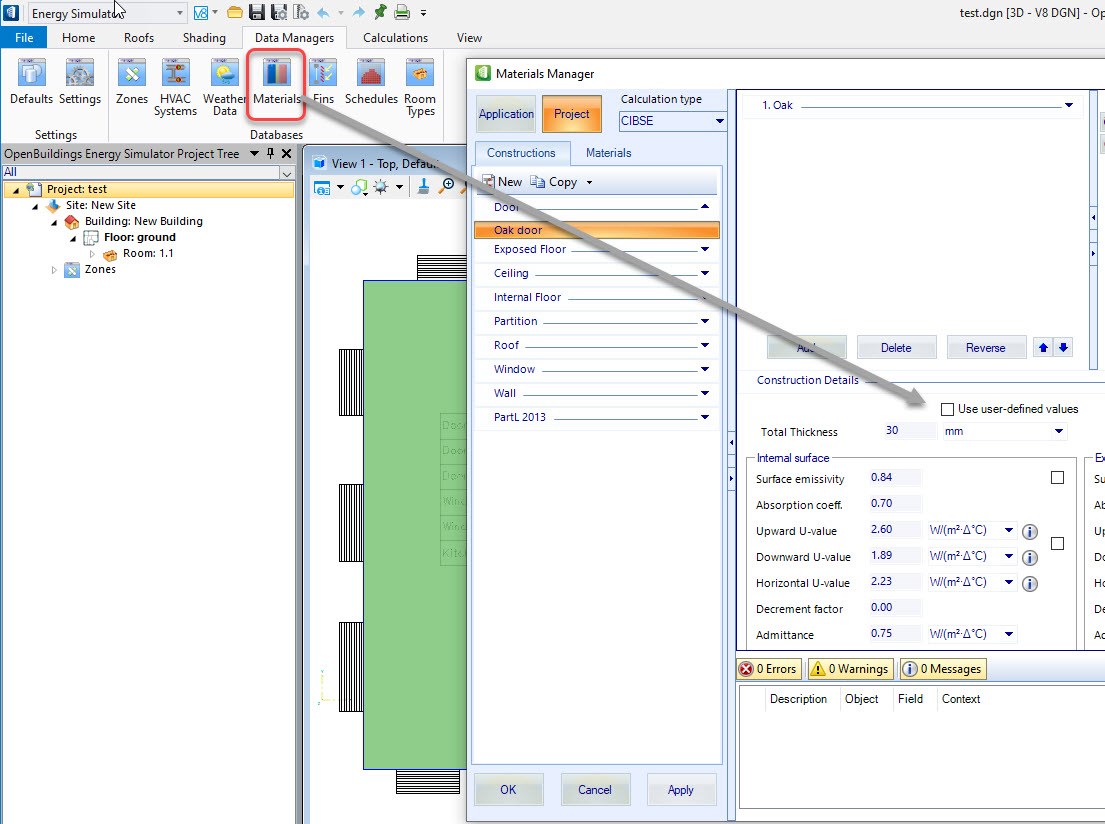Click the Save Settings icon
The image size is (1105, 824).
279,12
